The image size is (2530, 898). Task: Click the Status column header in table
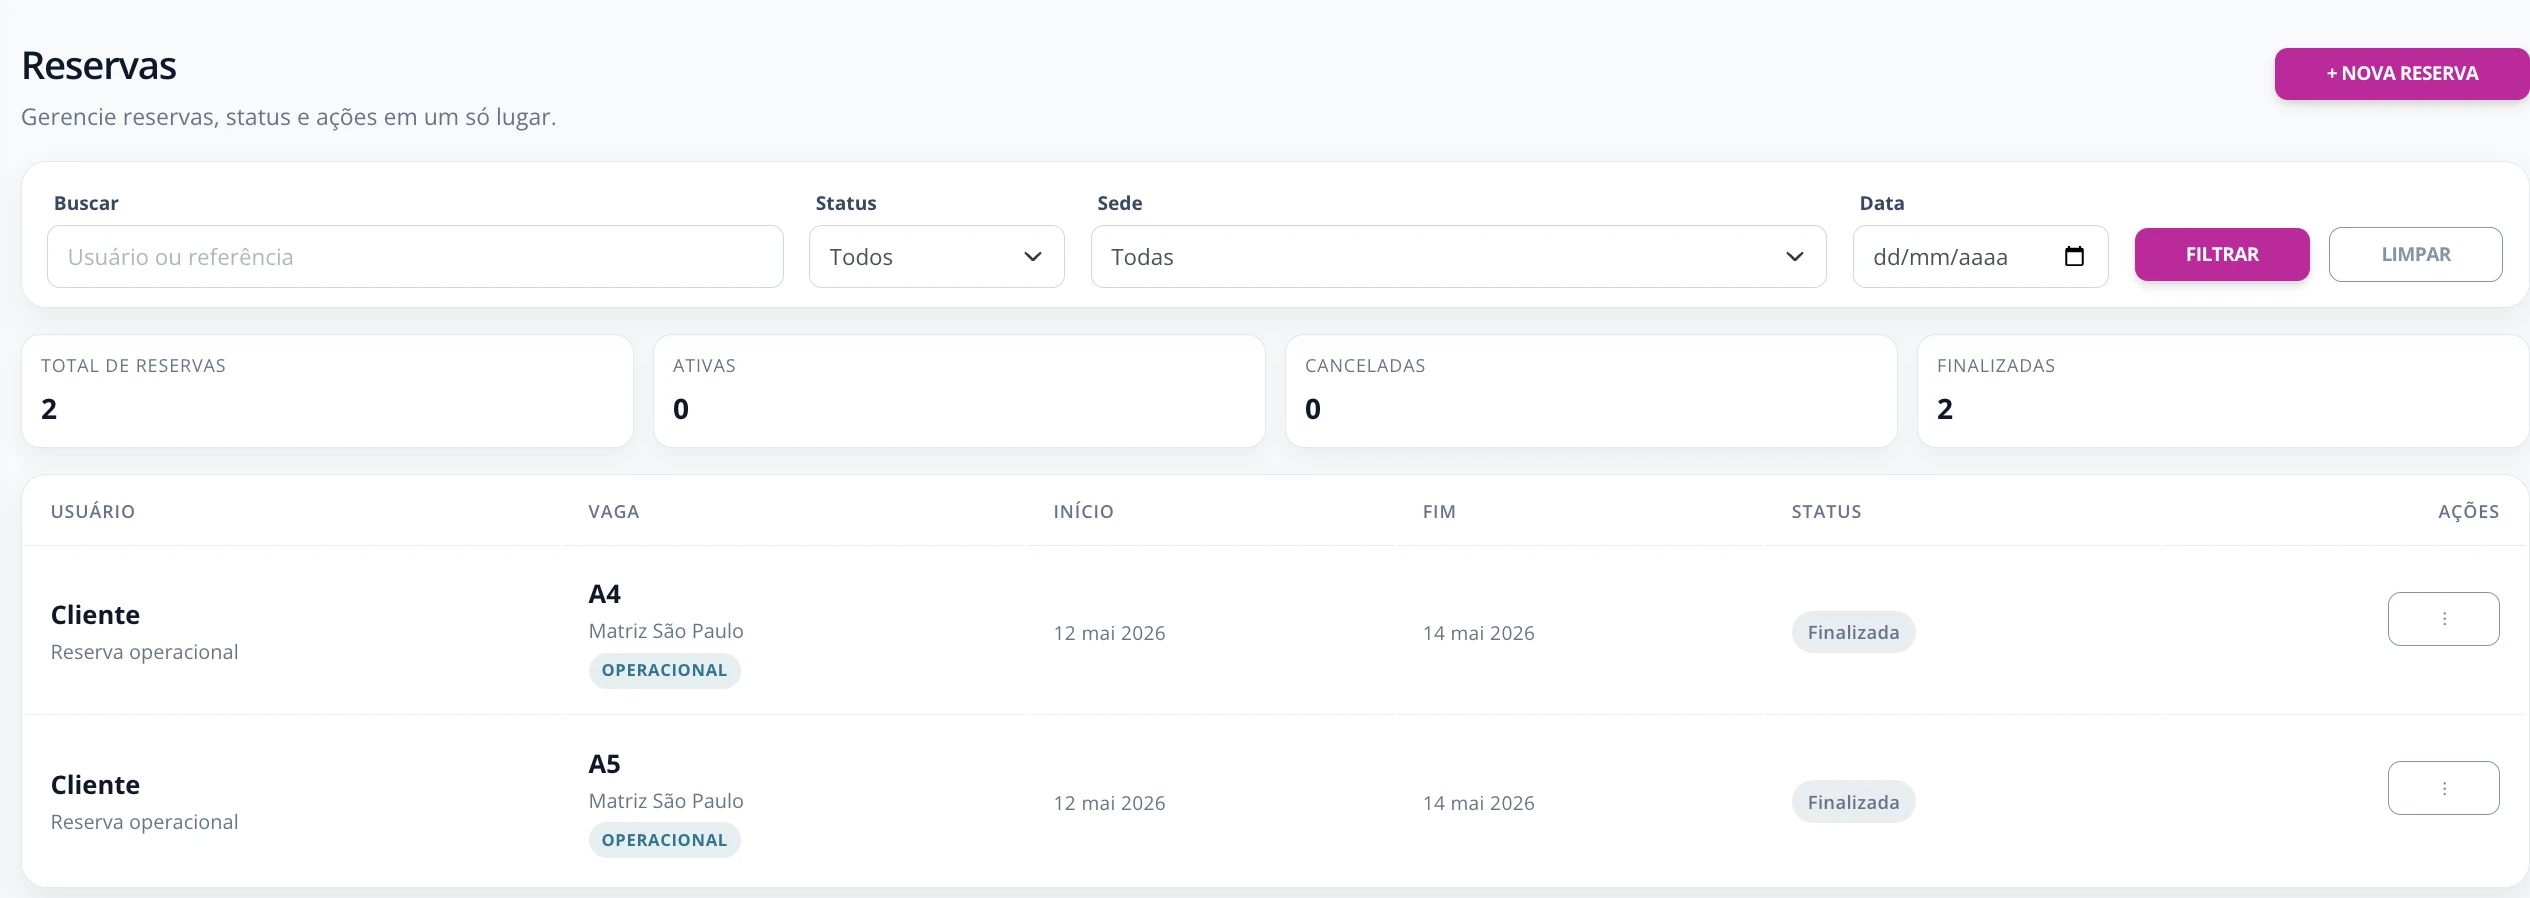pyautogui.click(x=1826, y=512)
